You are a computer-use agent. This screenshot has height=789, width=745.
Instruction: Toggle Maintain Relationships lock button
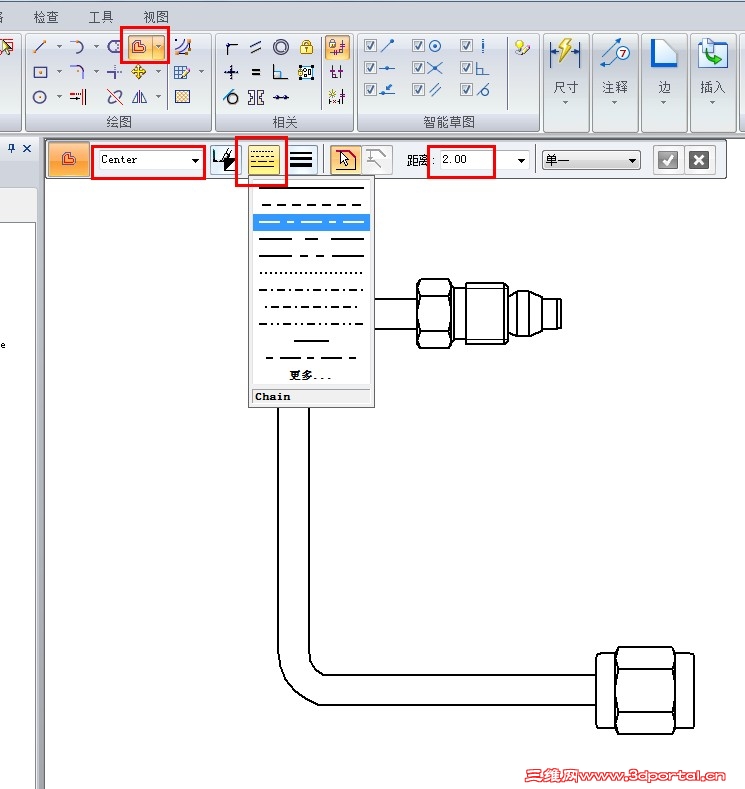337,47
